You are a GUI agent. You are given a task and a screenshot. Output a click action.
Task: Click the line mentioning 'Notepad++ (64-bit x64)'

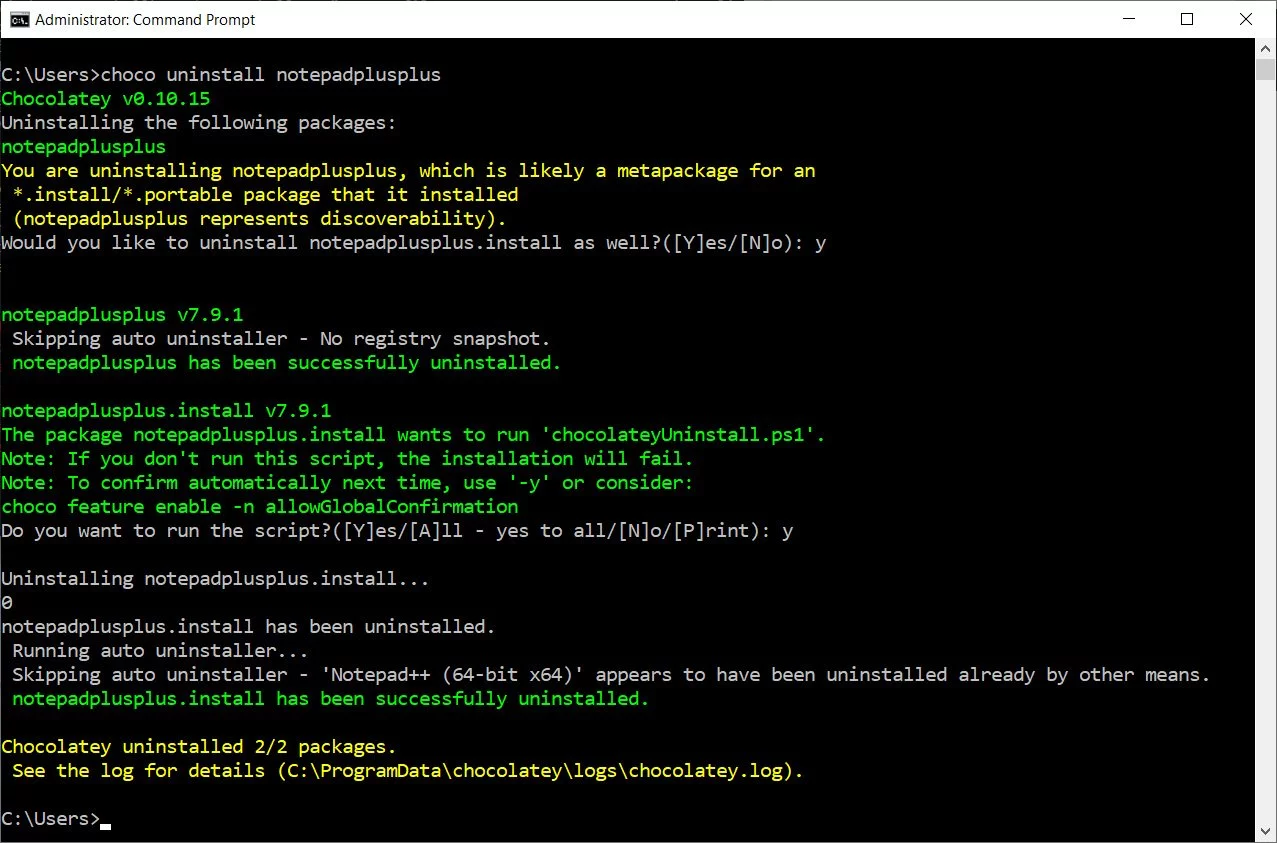click(611, 675)
